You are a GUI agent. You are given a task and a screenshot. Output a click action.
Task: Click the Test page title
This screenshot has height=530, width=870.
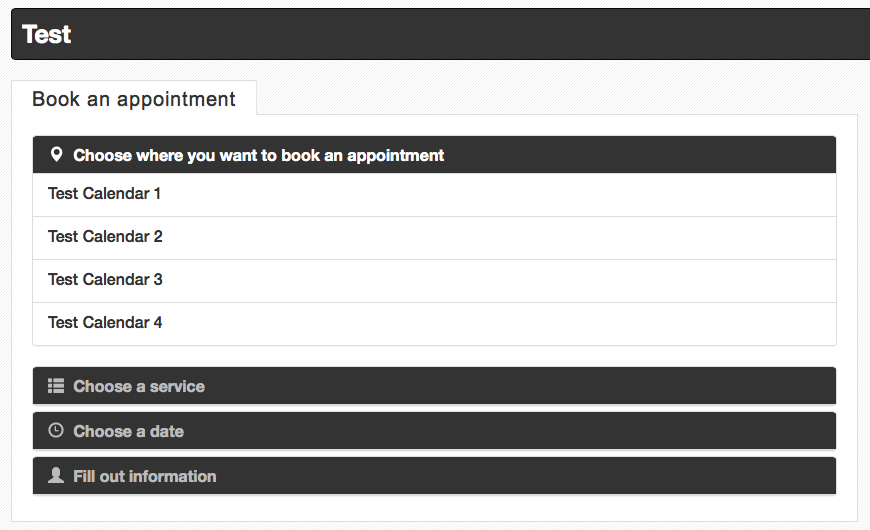click(47, 34)
